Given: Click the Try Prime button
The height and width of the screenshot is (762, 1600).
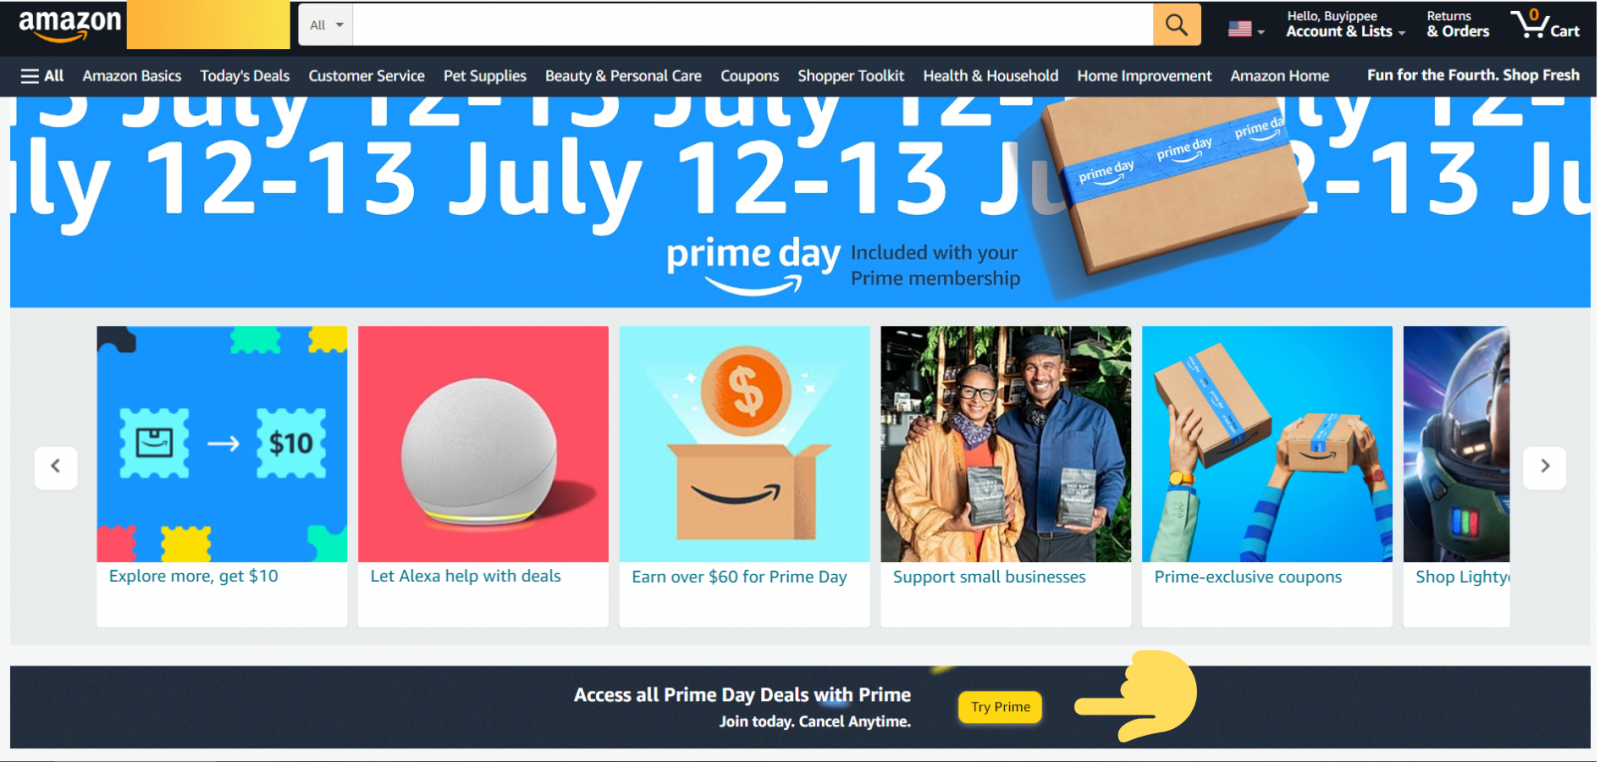Looking at the screenshot, I should [1000, 707].
